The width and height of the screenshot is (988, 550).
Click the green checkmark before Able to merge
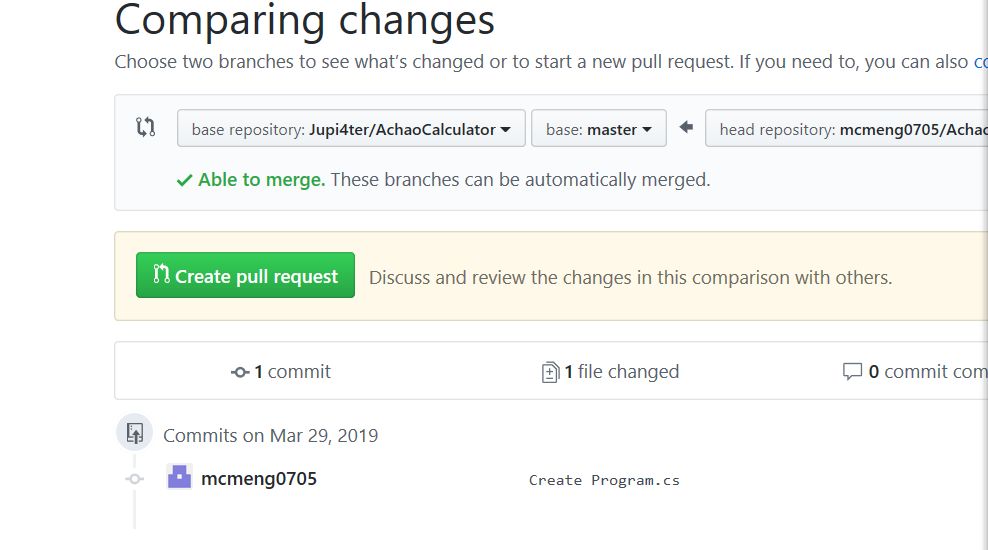click(x=184, y=180)
